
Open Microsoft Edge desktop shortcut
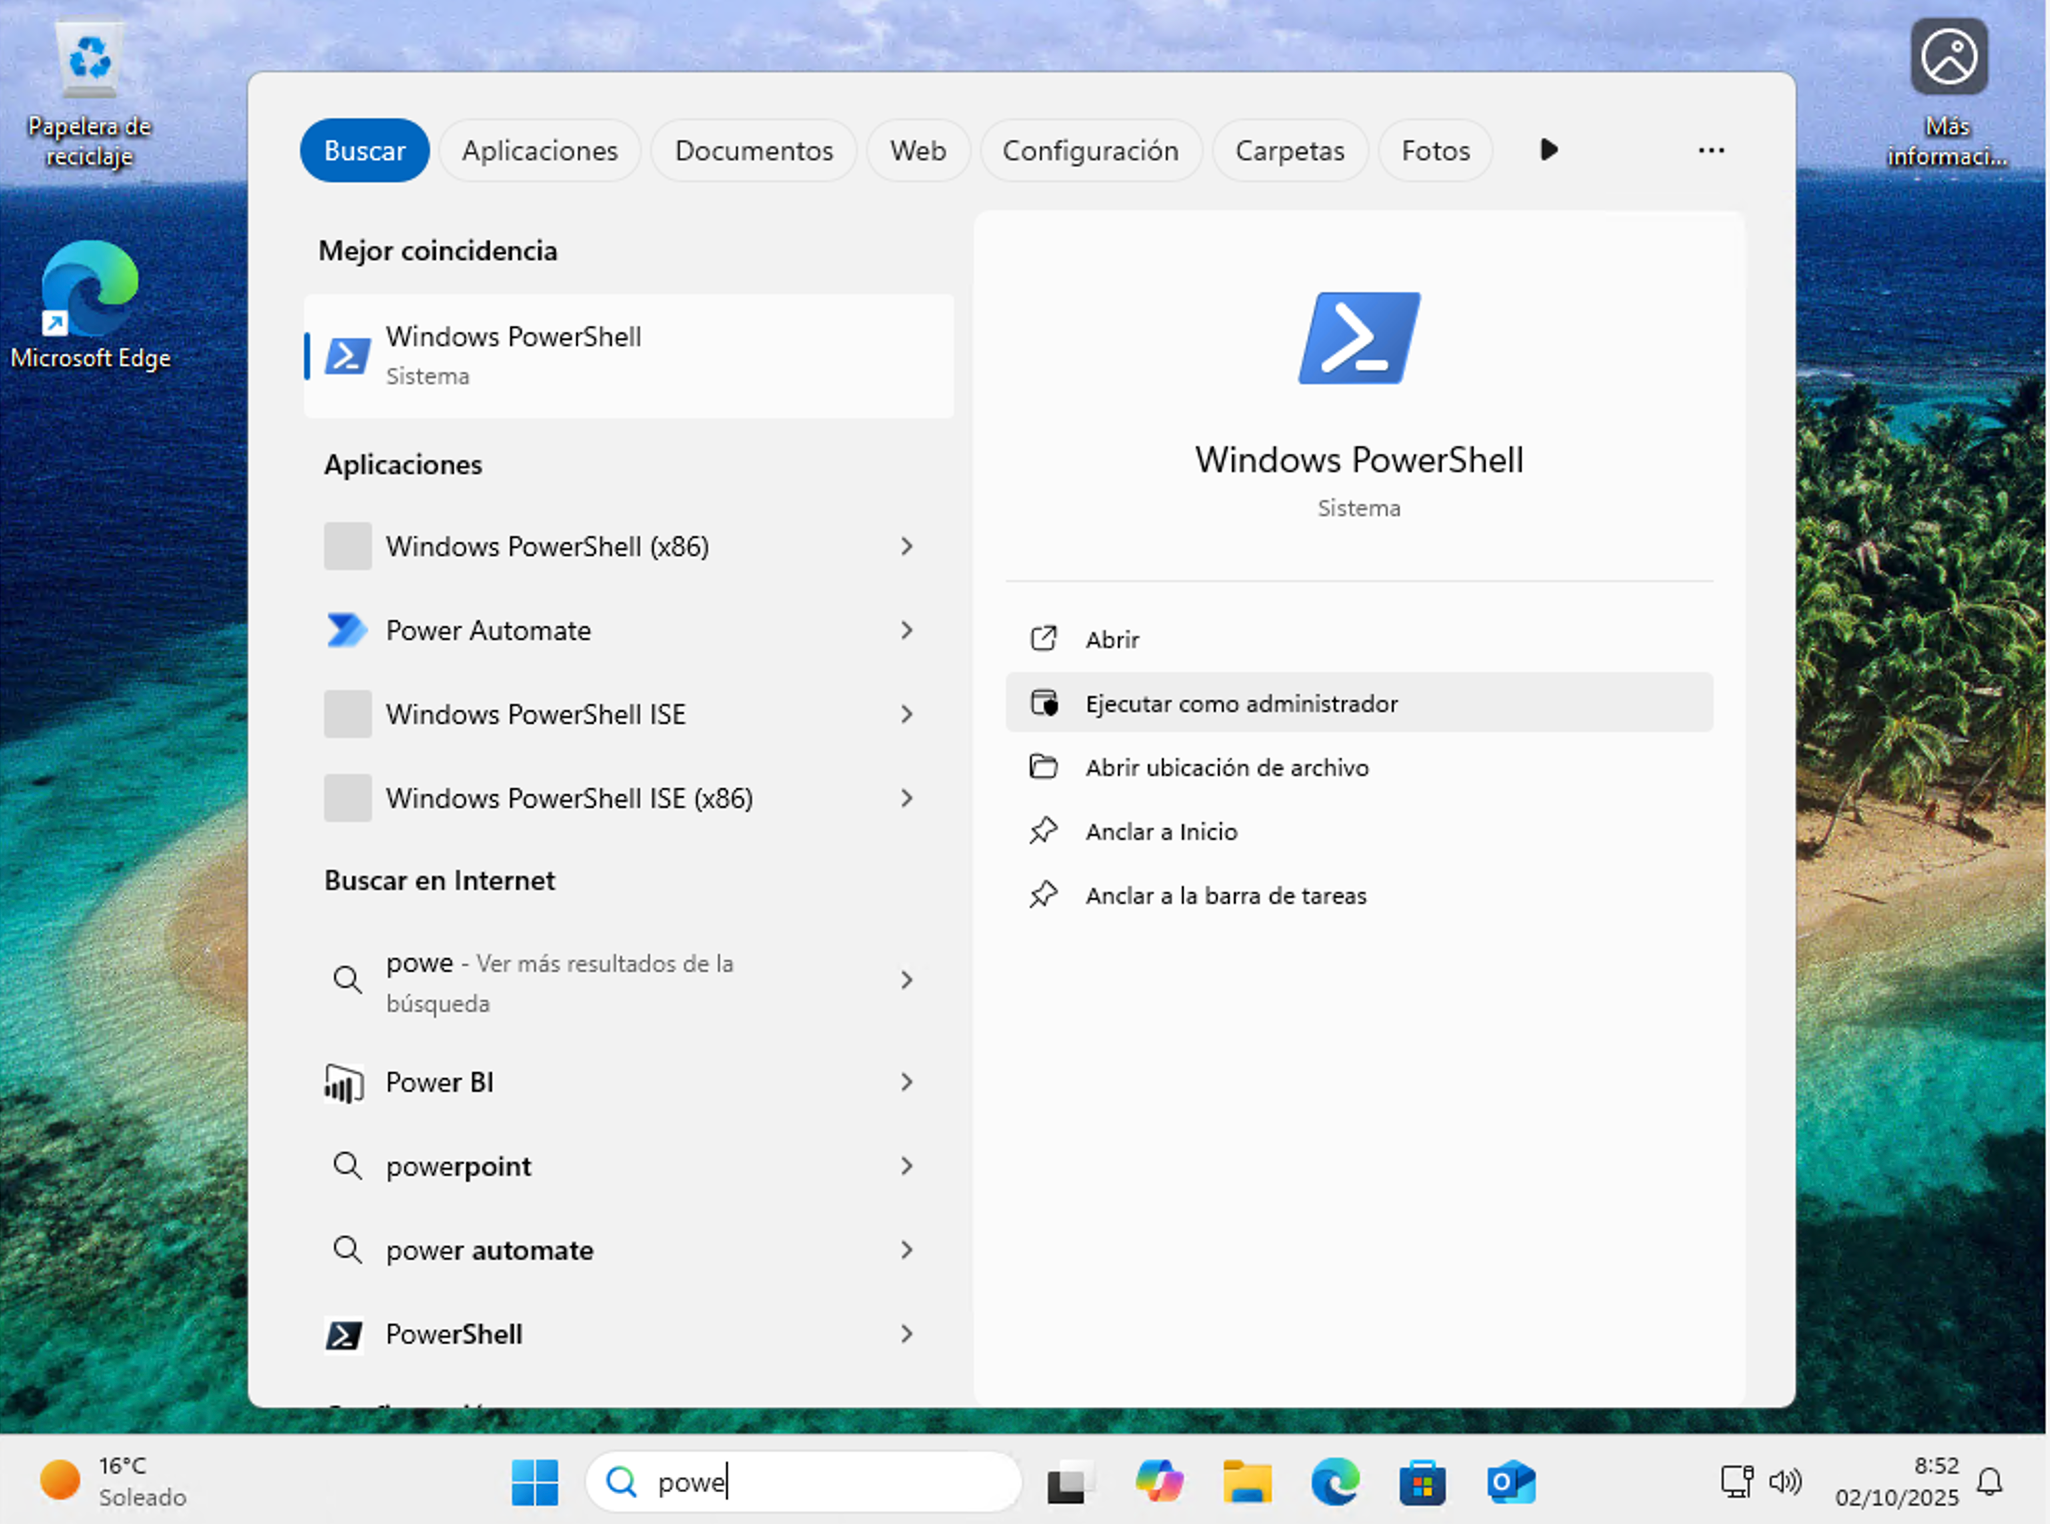click(90, 305)
